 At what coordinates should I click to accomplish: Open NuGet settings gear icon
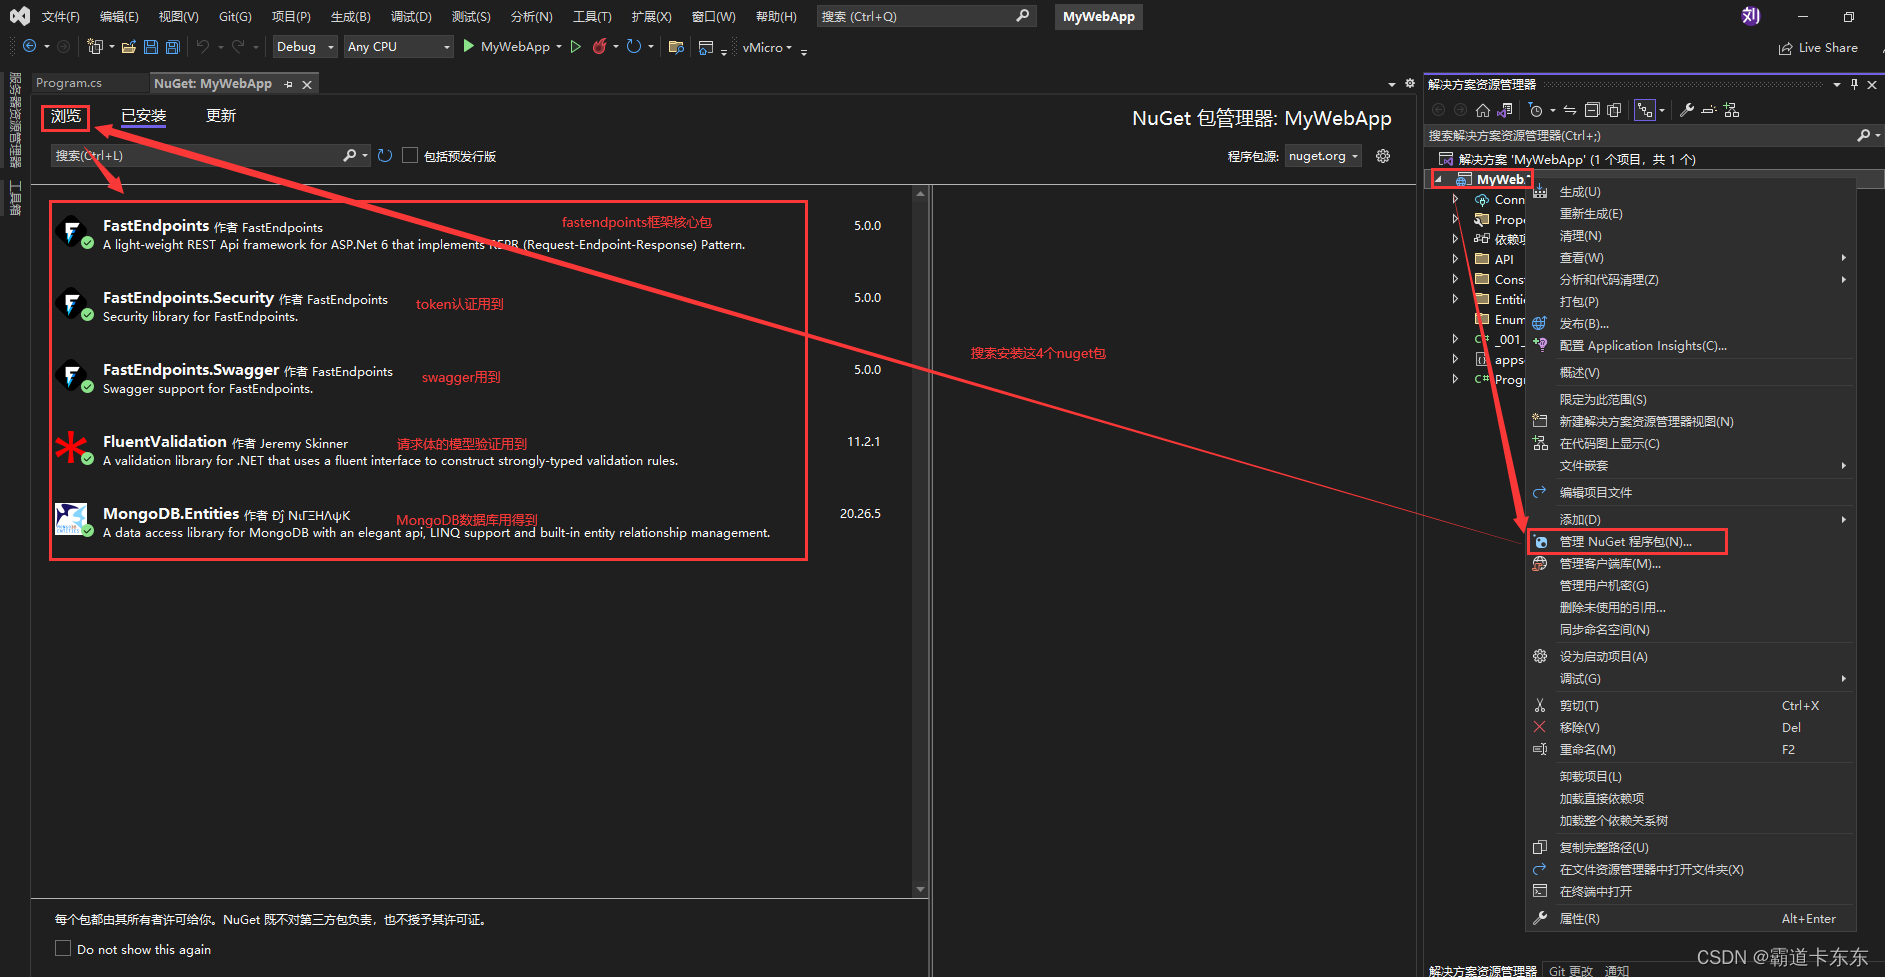(1383, 156)
